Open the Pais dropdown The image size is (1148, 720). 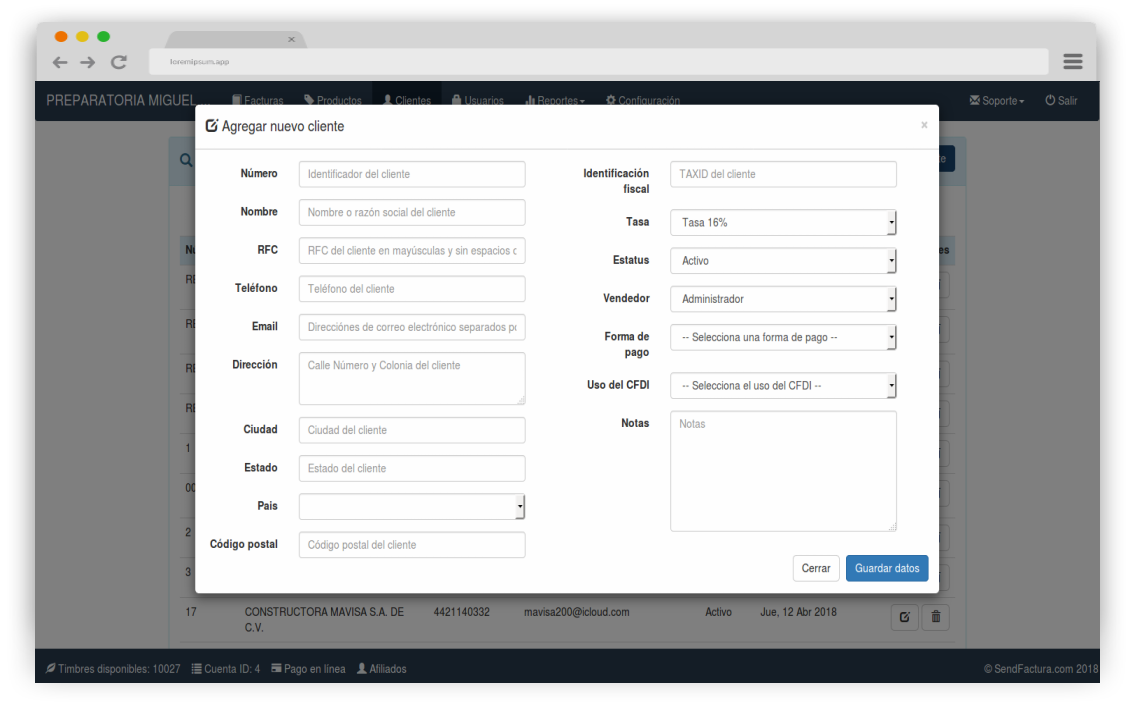(412, 507)
